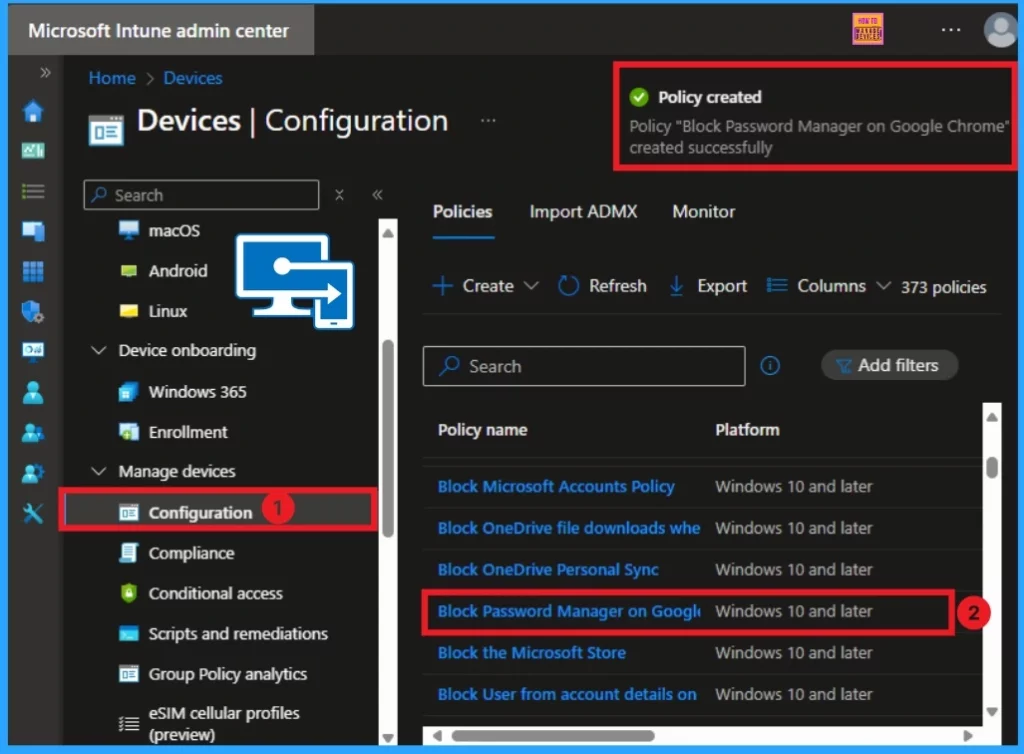Screen dimensions: 1024x754
Task: Click the Policy created notification
Action: [x=815, y=118]
